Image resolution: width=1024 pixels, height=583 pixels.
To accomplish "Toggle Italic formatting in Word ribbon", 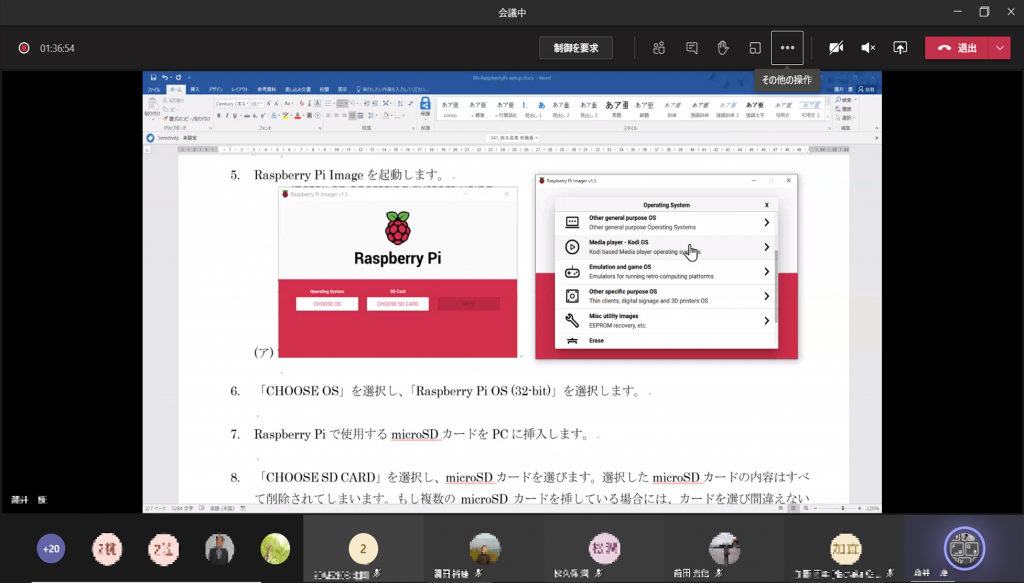I will [x=227, y=116].
